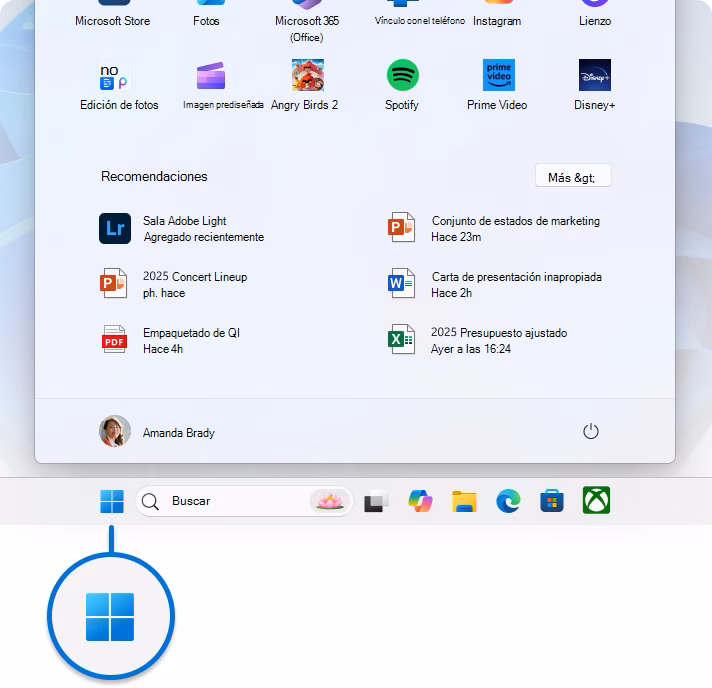This screenshot has height=688, width=712.
Task: Click the Recomendaciones heading
Action: pos(154,176)
